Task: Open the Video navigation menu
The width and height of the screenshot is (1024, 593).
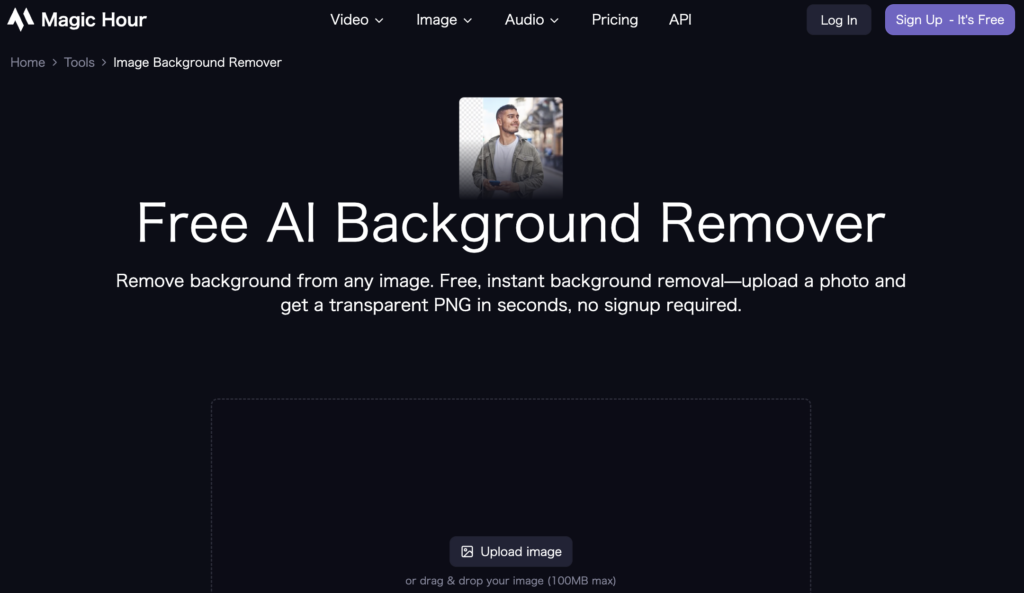Action: click(x=349, y=20)
